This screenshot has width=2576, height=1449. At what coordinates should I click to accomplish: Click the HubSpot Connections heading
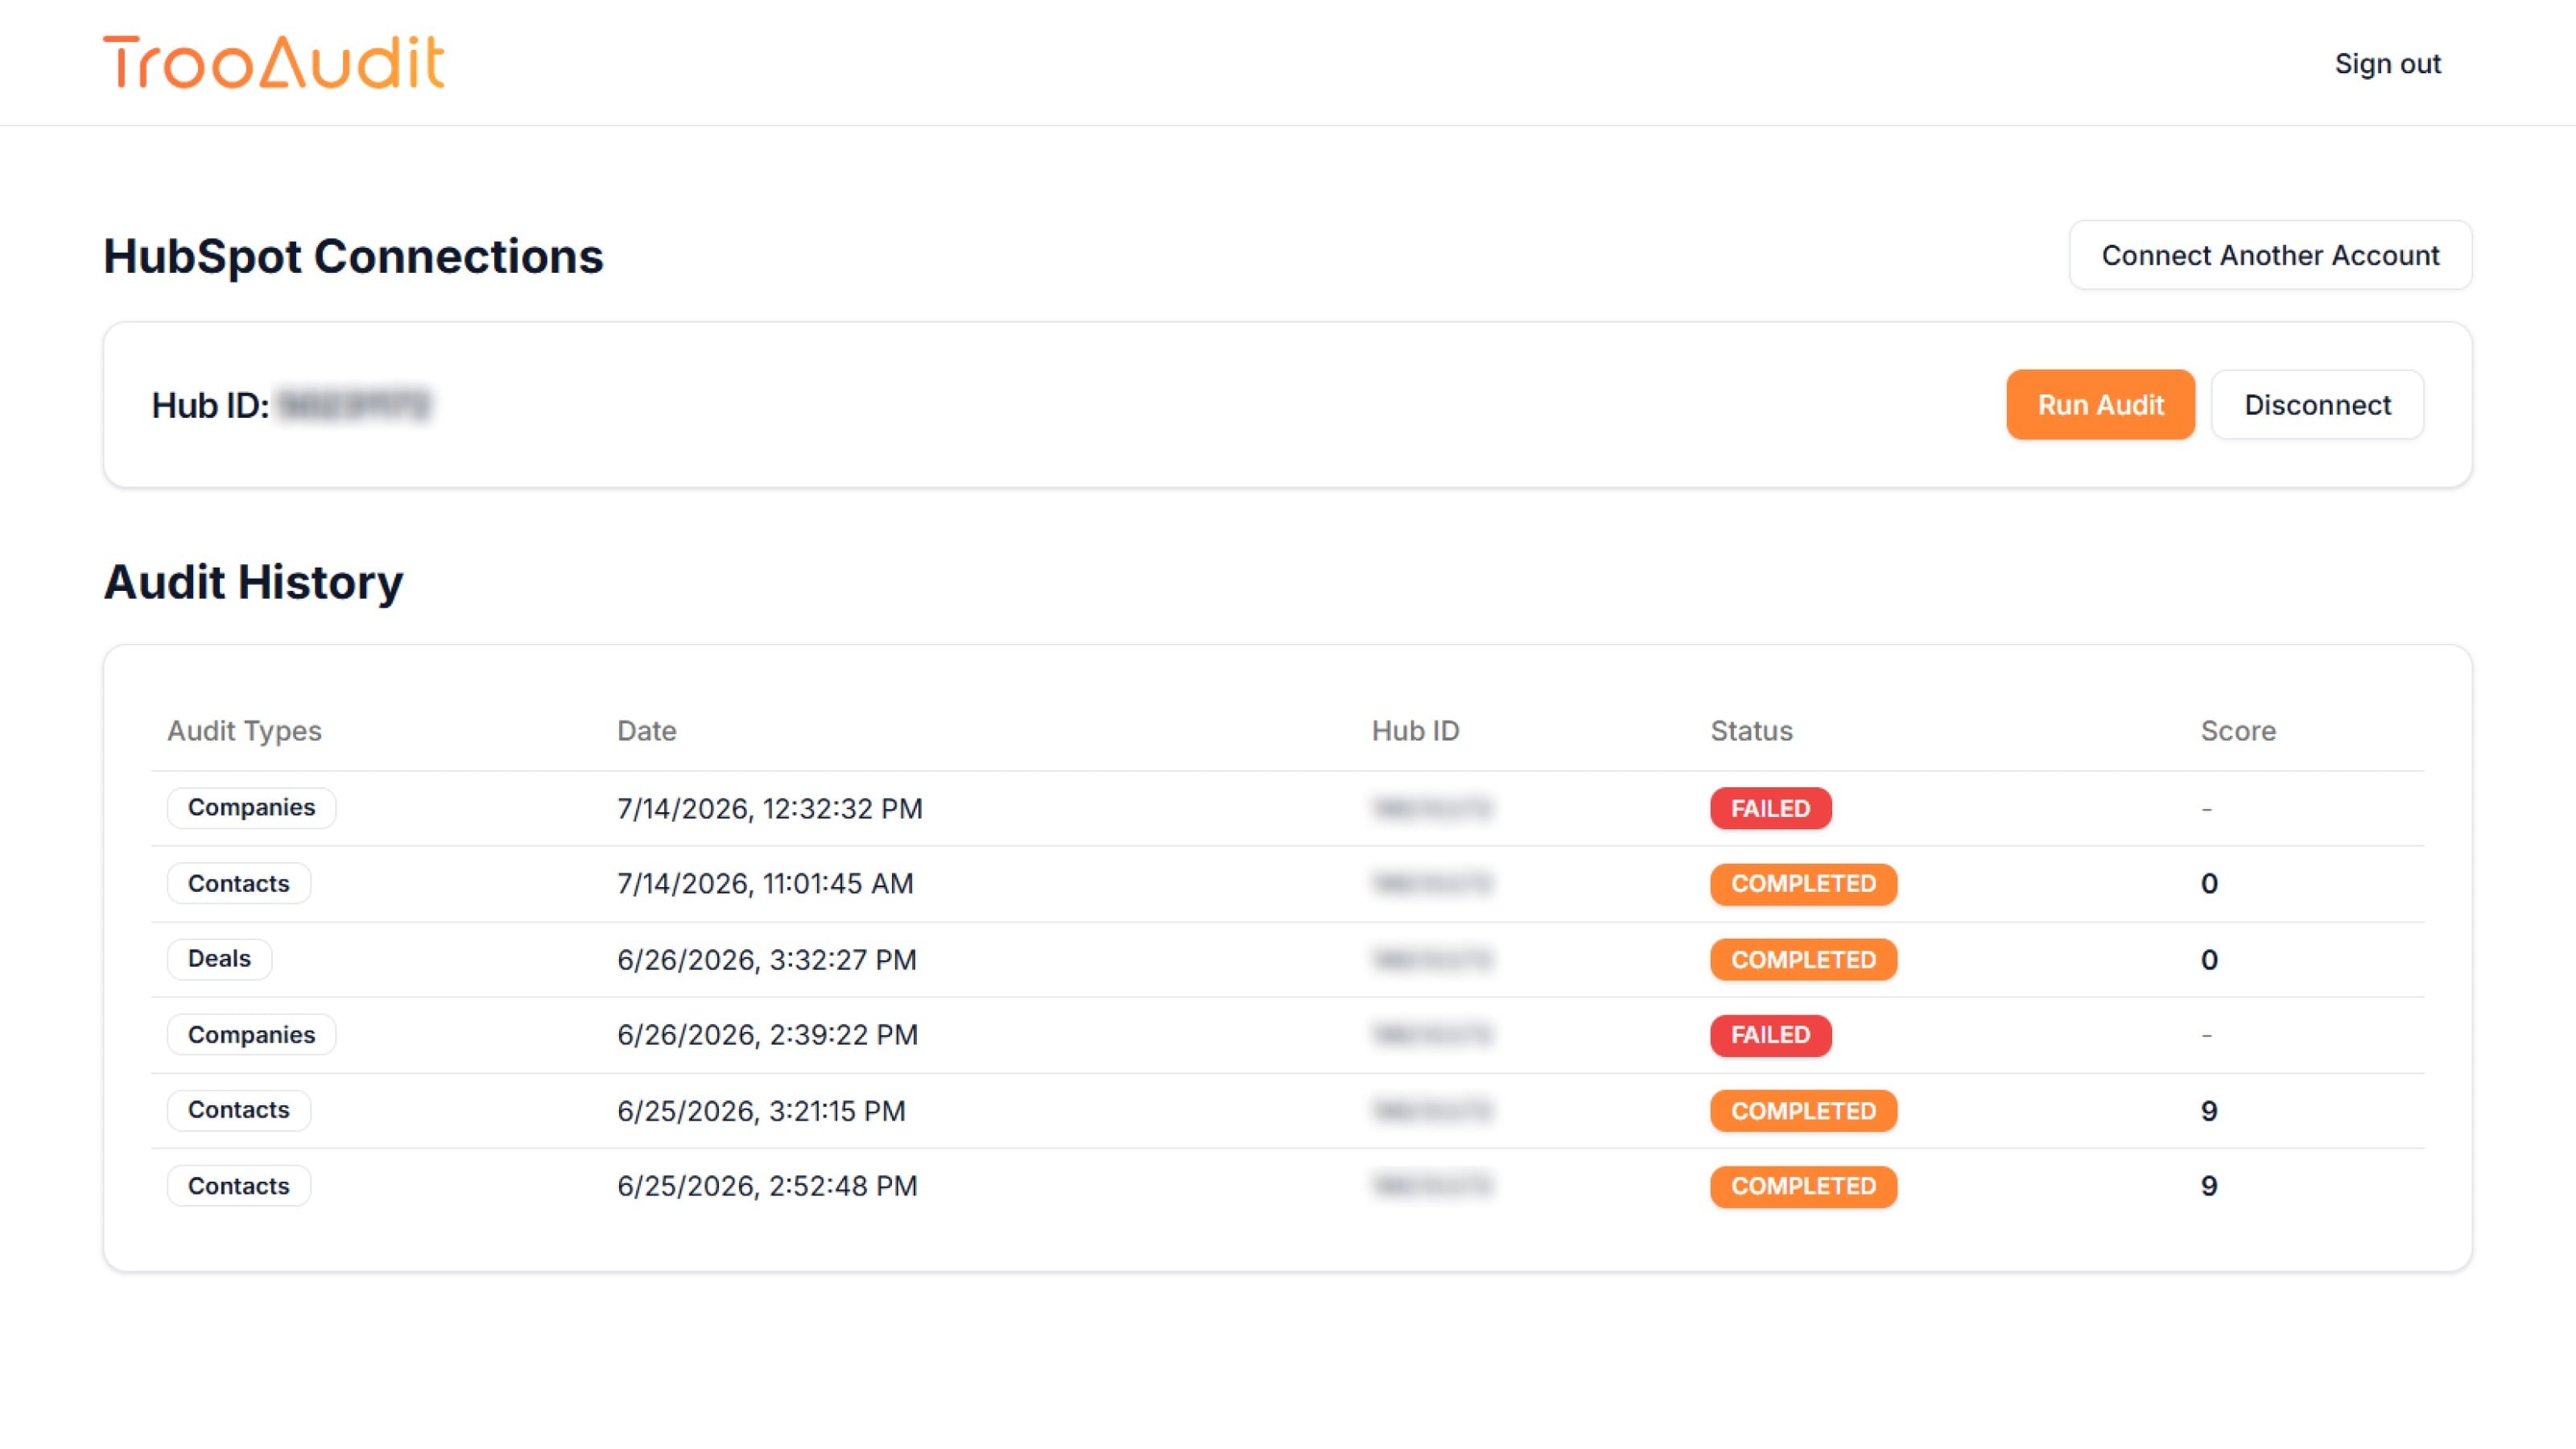pyautogui.click(x=353, y=257)
